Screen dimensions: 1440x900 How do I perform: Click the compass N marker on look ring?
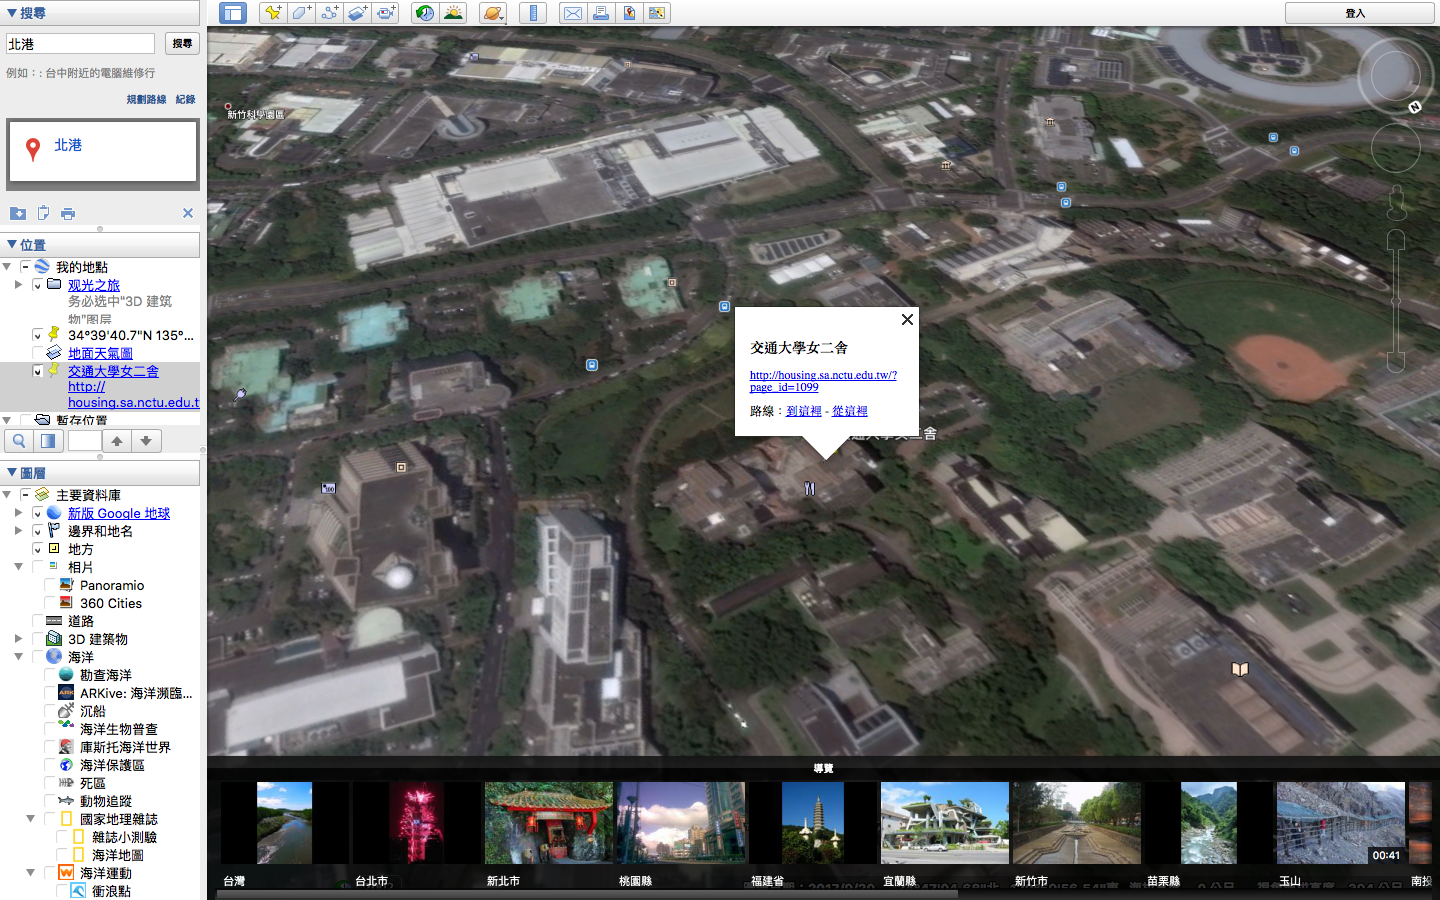coord(1415,107)
